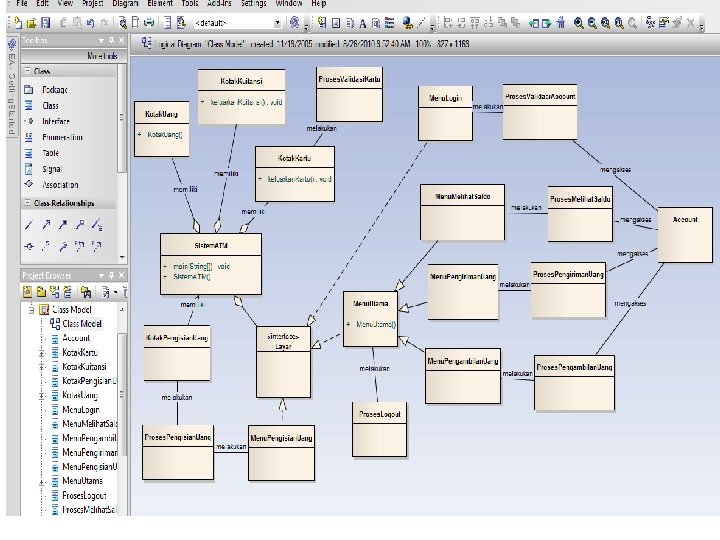Image resolution: width=720 pixels, height=540 pixels.
Task: Open the Project Browser panel dropdown arrow
Action: (x=101, y=276)
